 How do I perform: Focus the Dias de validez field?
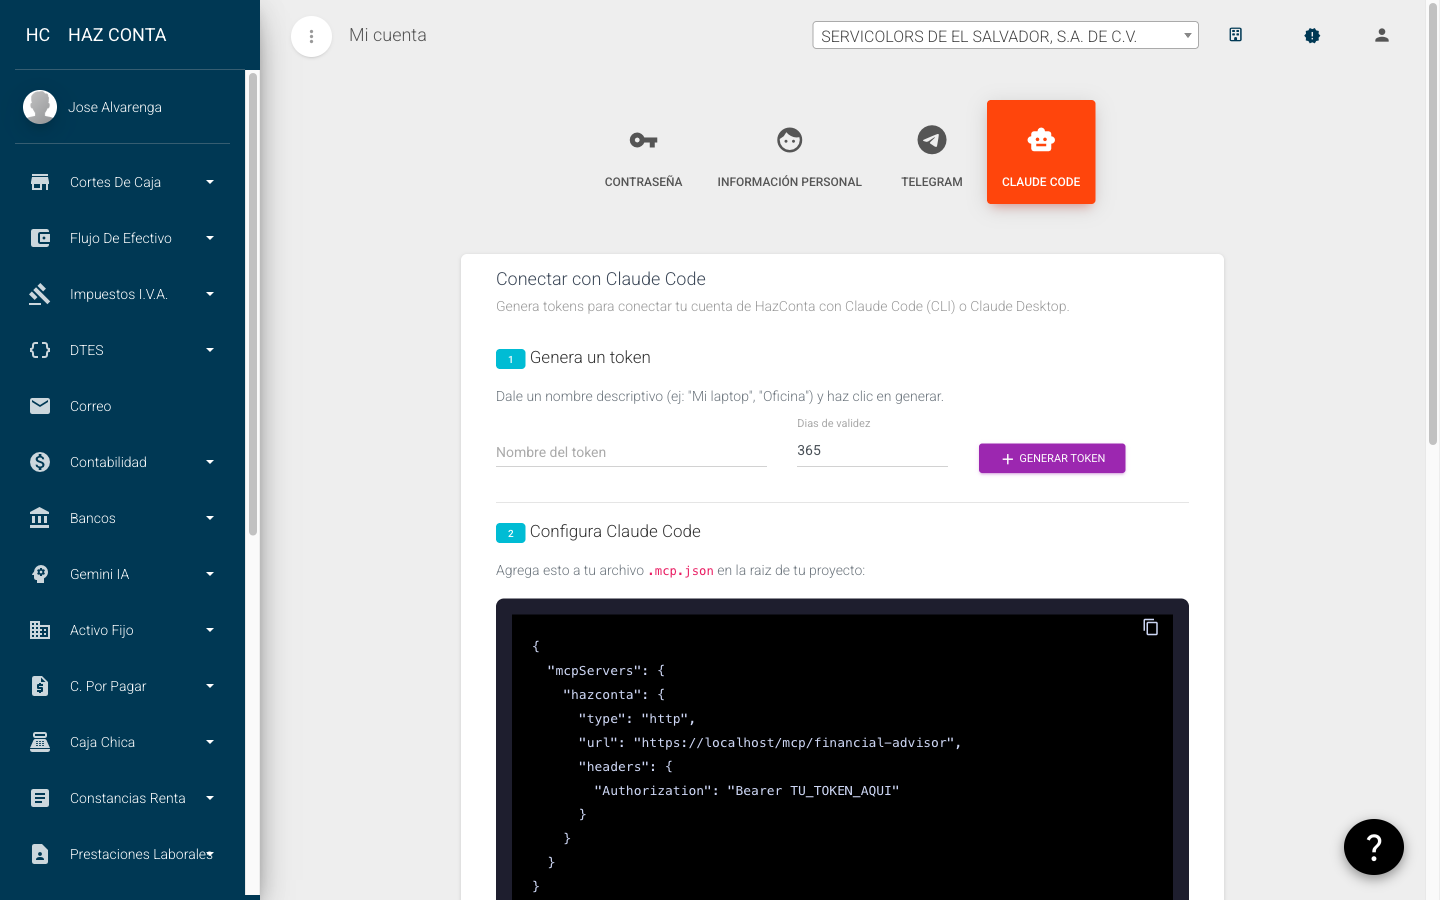tap(872, 450)
